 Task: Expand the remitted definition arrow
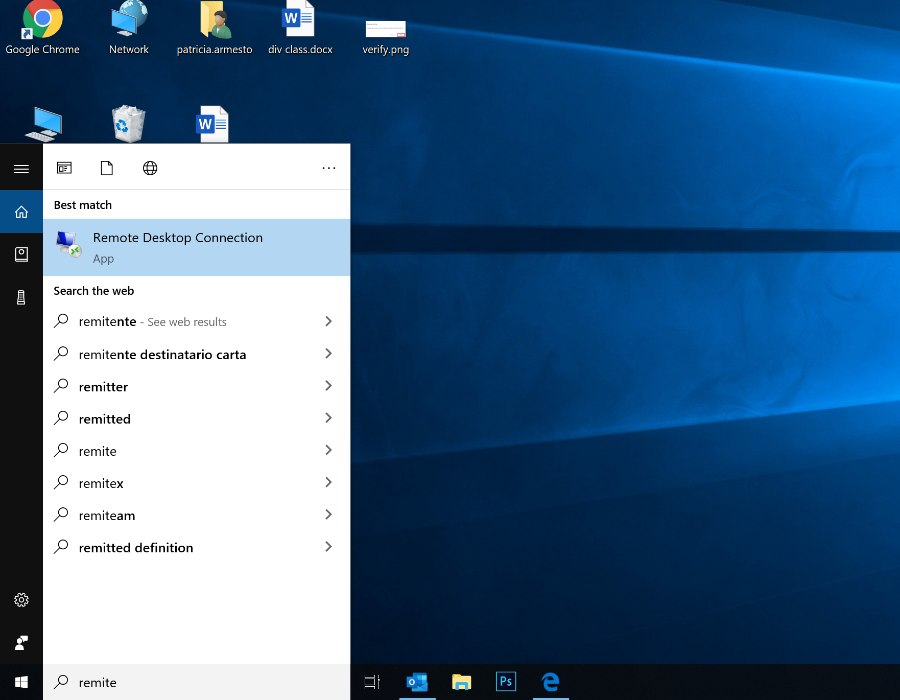[x=328, y=546]
